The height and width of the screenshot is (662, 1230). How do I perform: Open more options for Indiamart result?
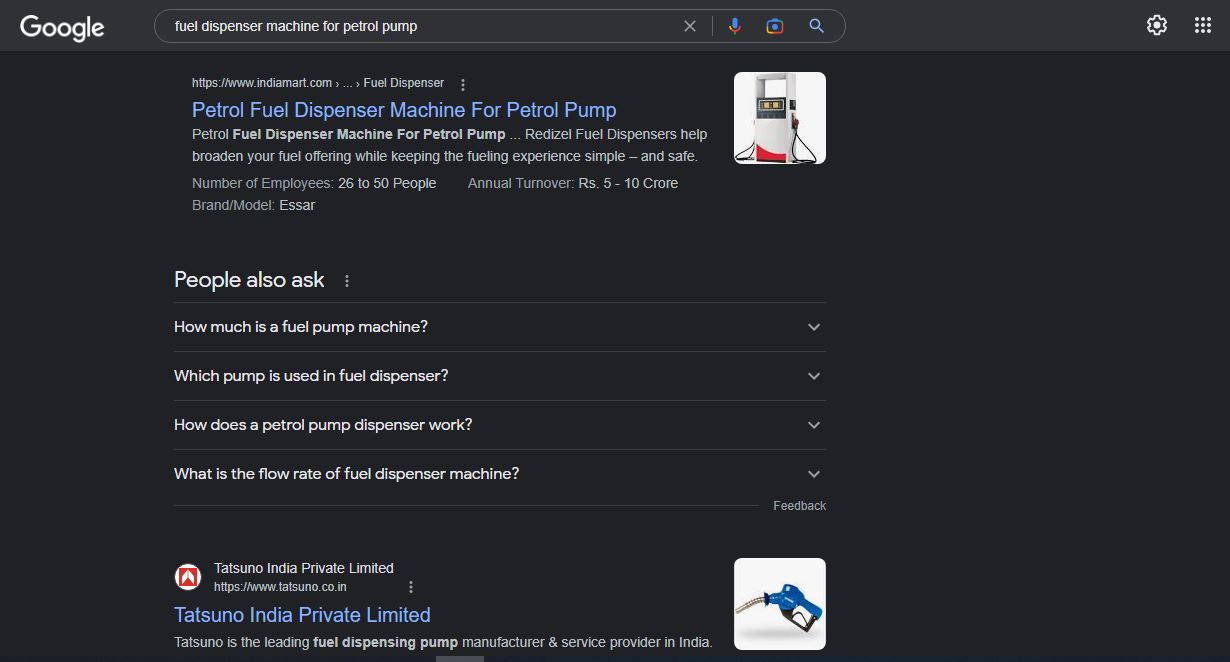(x=463, y=85)
